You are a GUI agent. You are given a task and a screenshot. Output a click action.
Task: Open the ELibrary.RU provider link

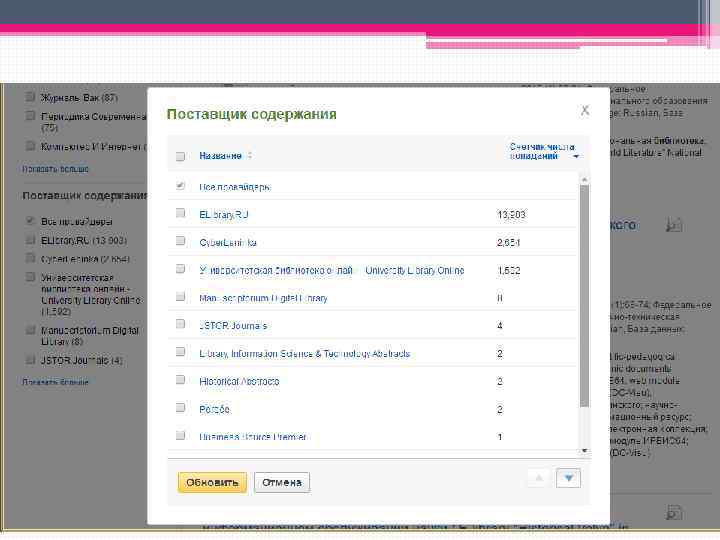click(224, 215)
